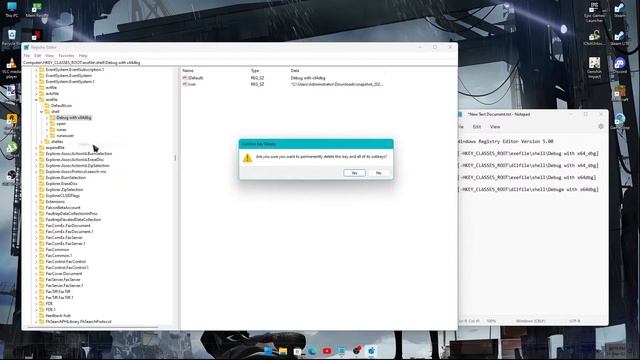
Task: Expand the runas subkey arrow
Action: coord(47,130)
